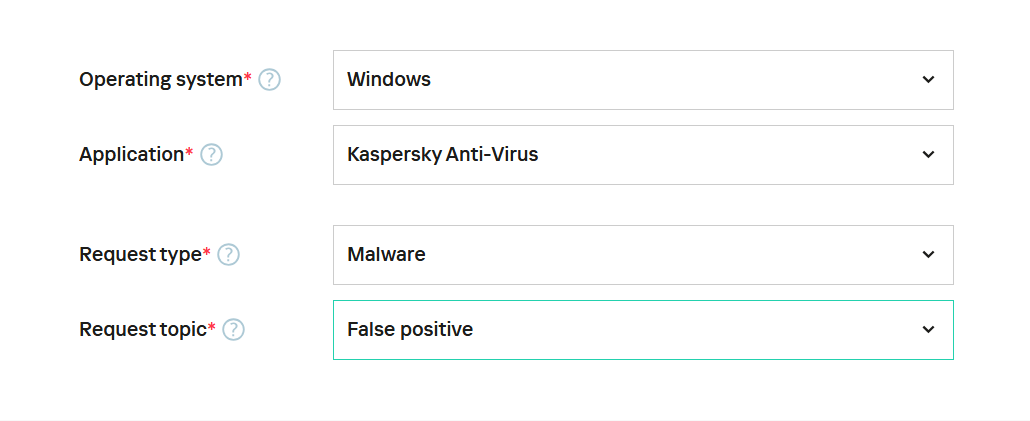Click the Application field label

(131, 155)
